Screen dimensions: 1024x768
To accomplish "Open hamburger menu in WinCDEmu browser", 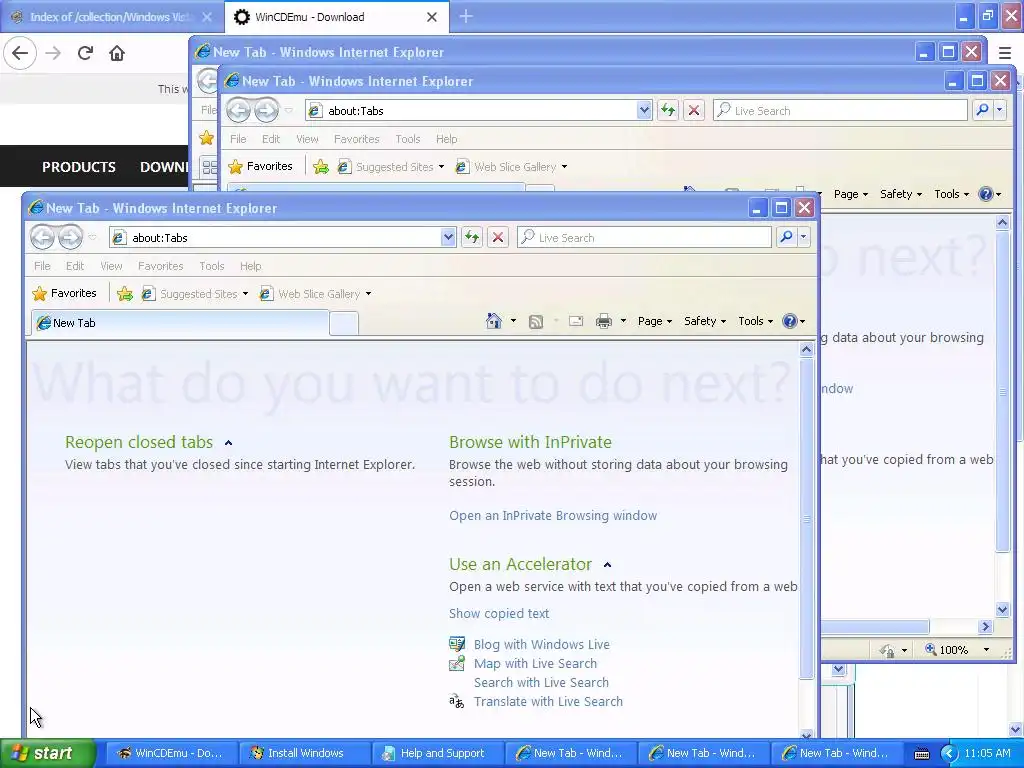I will click(x=1005, y=53).
